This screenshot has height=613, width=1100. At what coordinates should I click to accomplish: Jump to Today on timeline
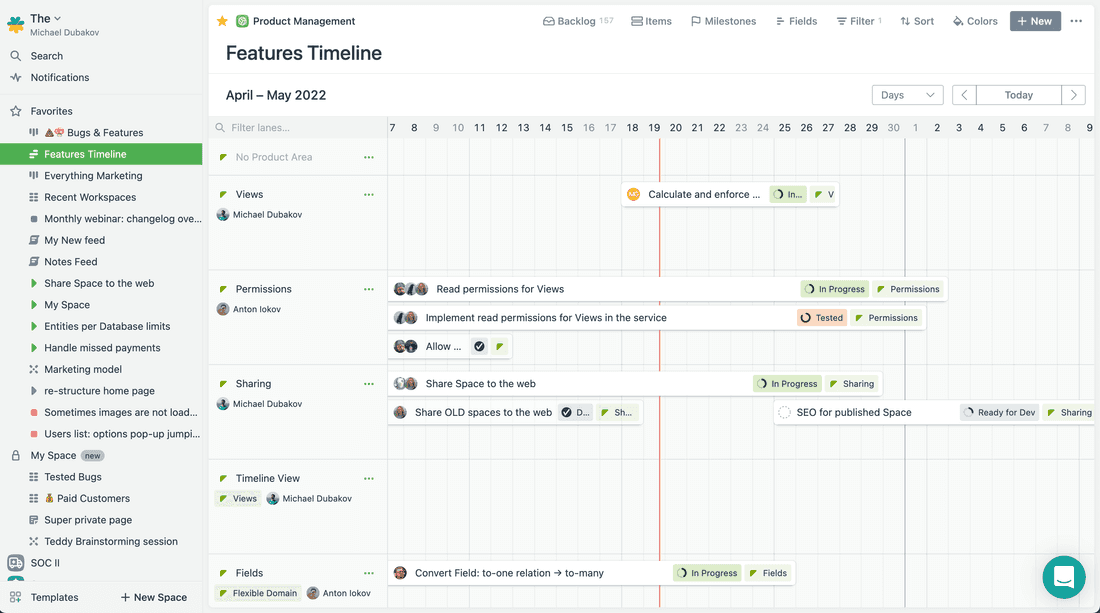pos(1018,95)
